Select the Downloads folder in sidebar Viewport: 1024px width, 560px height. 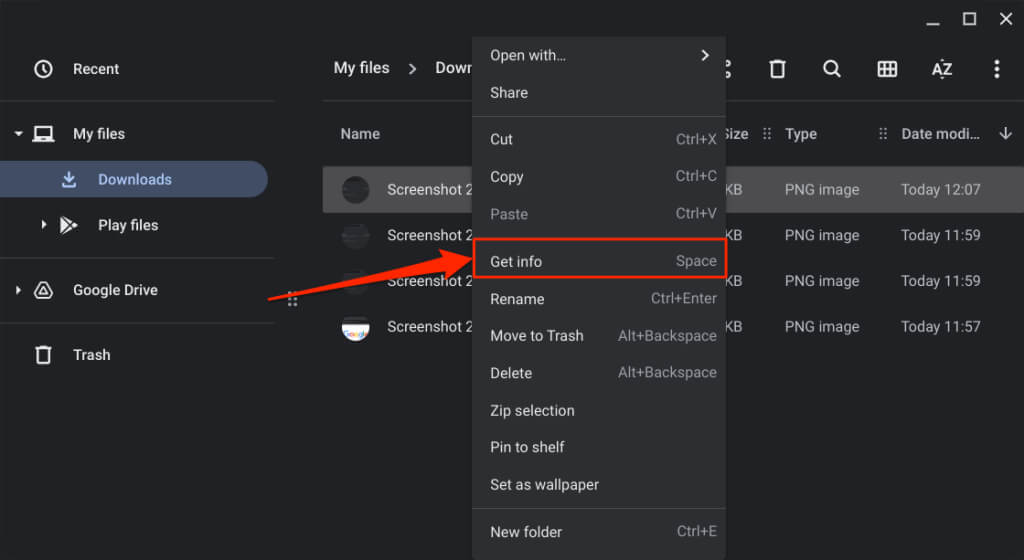point(134,180)
